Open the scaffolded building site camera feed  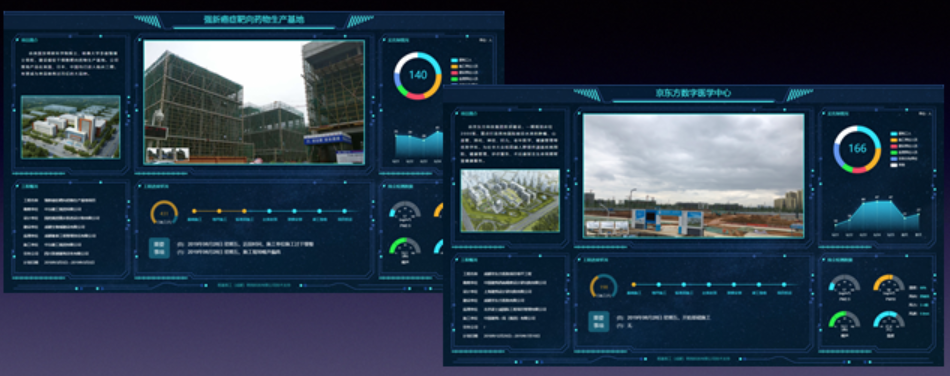[x=254, y=102]
